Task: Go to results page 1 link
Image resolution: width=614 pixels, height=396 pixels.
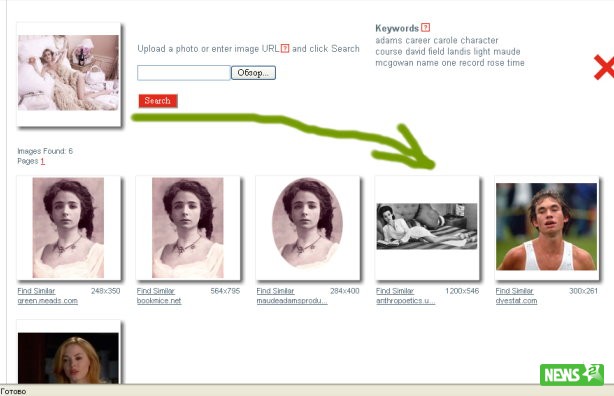Action: (42, 161)
